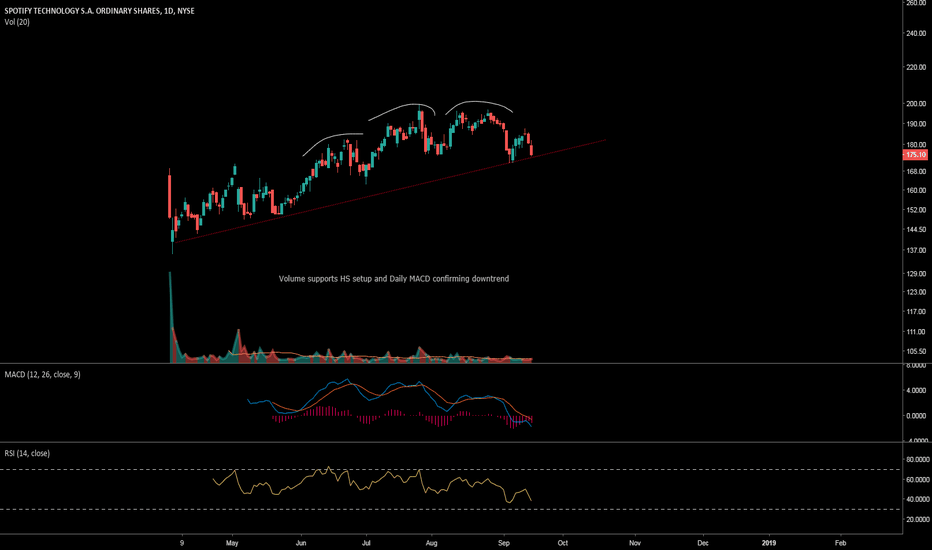
Task: Click the MACD 4.0000 scale value
Action: [916, 391]
